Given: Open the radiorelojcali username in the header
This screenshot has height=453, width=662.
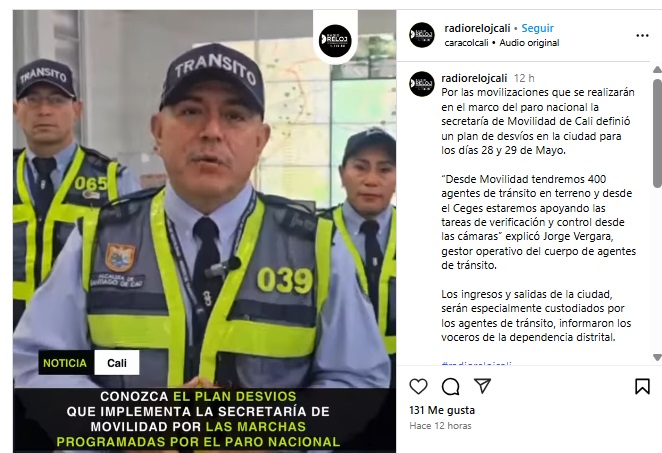Looking at the screenshot, I should tap(477, 28).
